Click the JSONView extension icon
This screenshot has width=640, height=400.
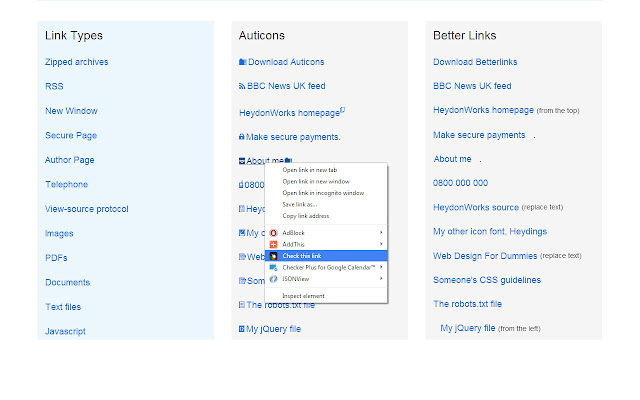pos(273,279)
